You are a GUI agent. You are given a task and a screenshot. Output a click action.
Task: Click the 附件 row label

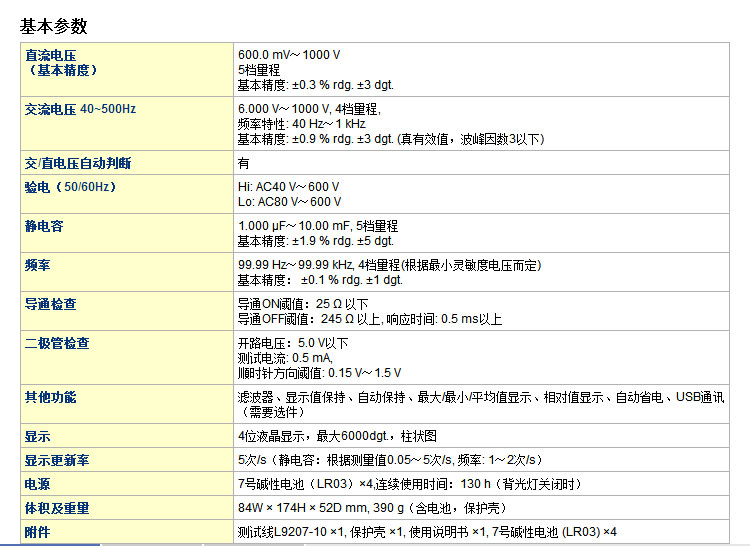coord(38,531)
